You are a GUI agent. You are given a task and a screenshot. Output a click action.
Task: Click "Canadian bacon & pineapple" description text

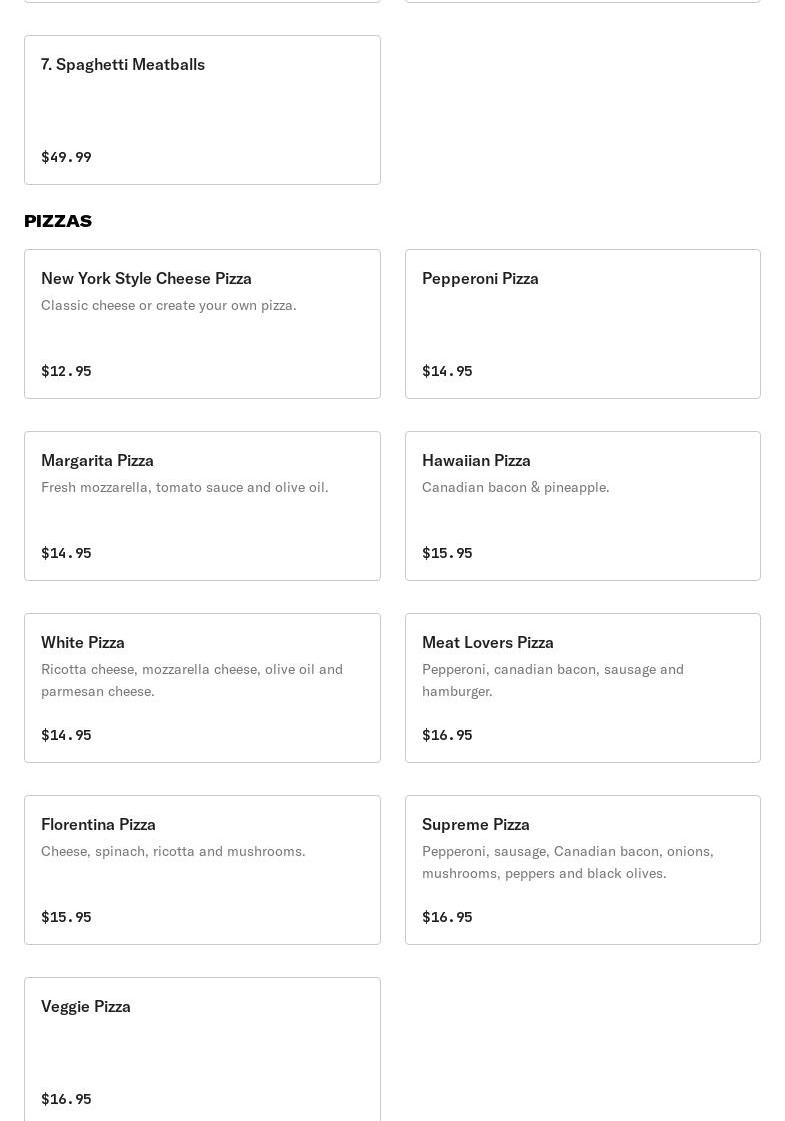click(515, 487)
